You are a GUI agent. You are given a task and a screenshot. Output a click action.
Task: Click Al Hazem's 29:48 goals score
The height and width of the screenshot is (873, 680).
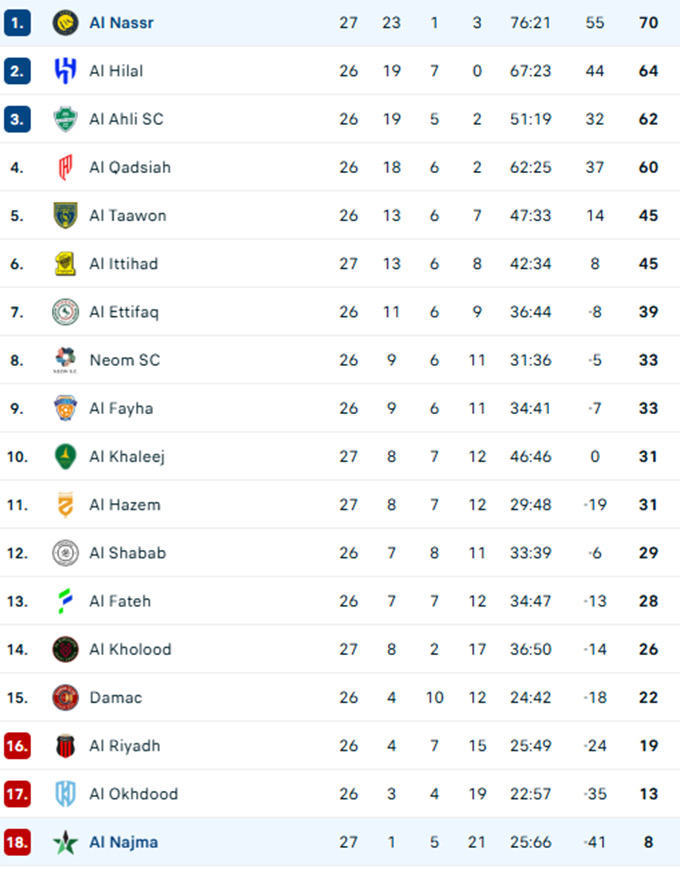click(530, 505)
